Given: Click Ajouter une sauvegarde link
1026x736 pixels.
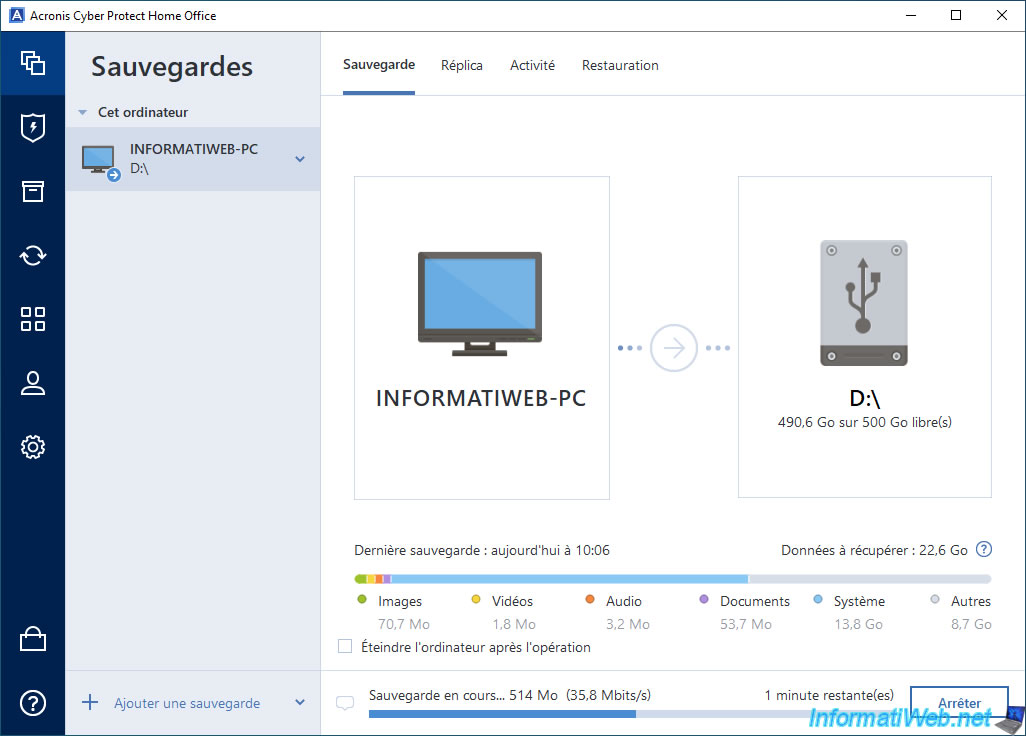Looking at the screenshot, I should [x=187, y=703].
